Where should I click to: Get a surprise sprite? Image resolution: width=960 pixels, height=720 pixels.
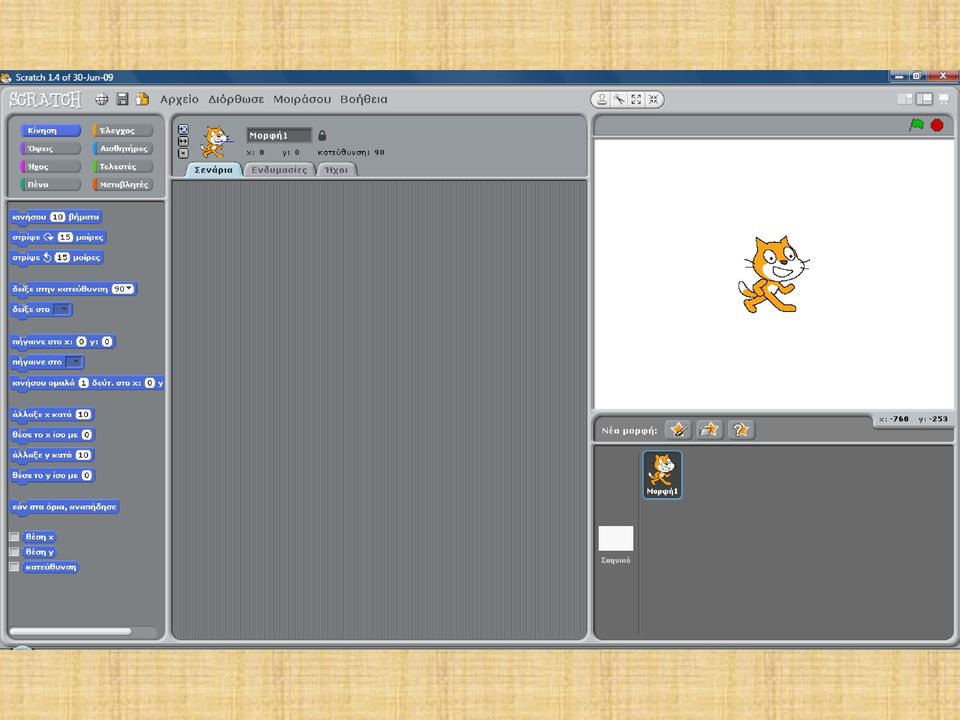click(x=740, y=430)
